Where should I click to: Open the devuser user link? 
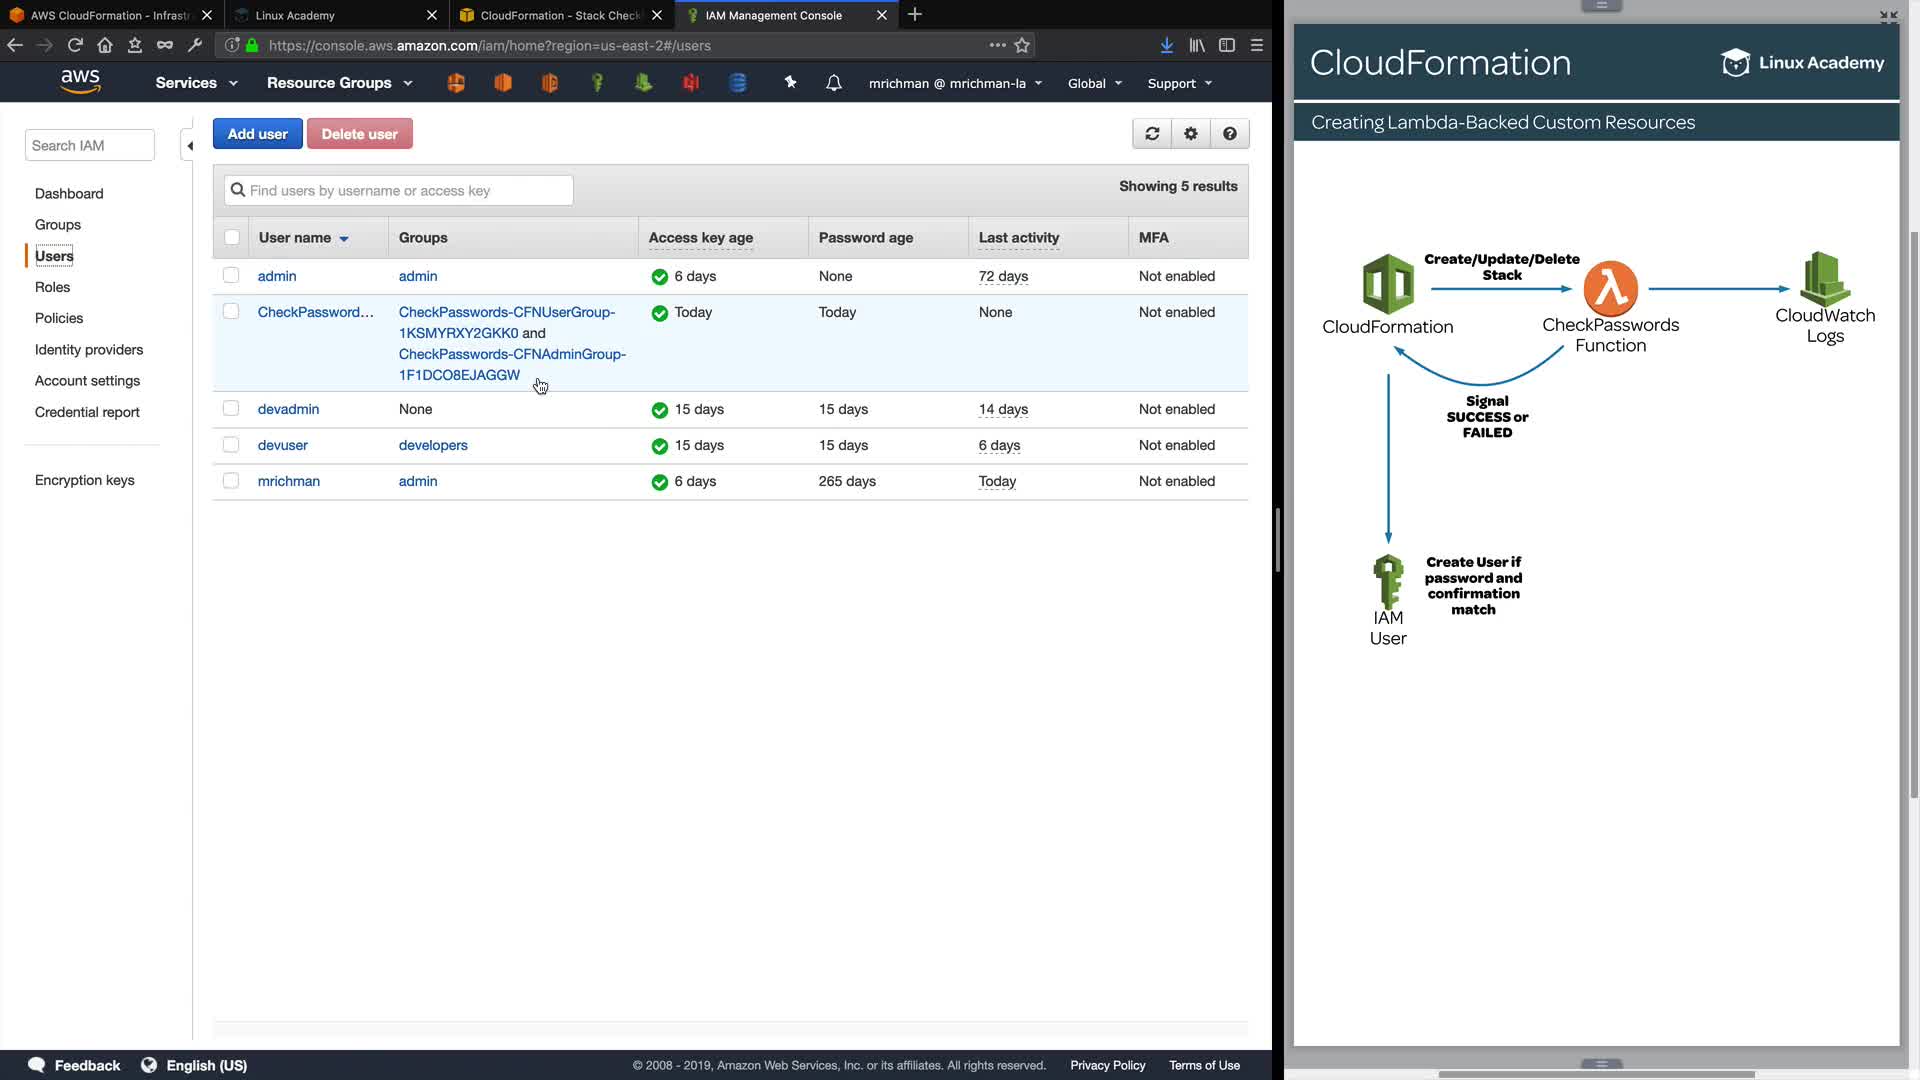(282, 445)
